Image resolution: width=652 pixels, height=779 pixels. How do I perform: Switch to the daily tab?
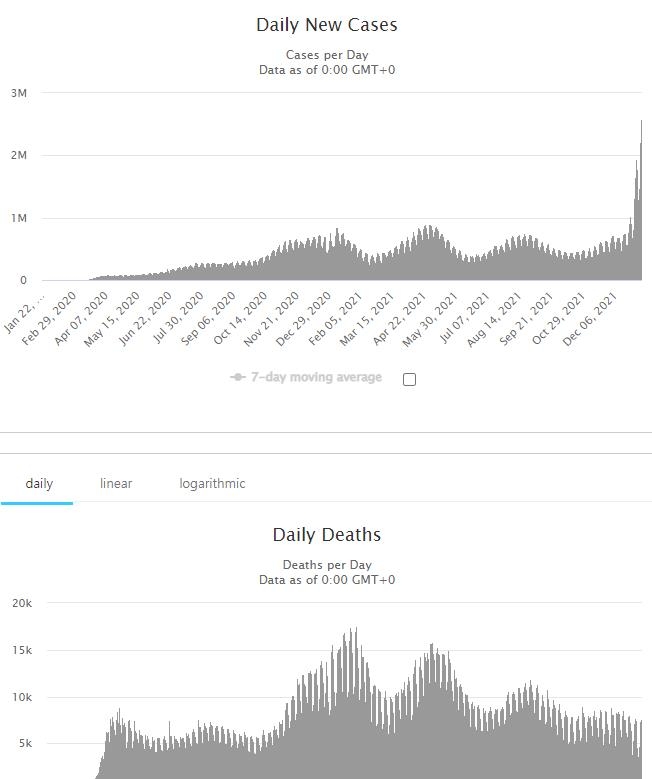pyautogui.click(x=39, y=483)
